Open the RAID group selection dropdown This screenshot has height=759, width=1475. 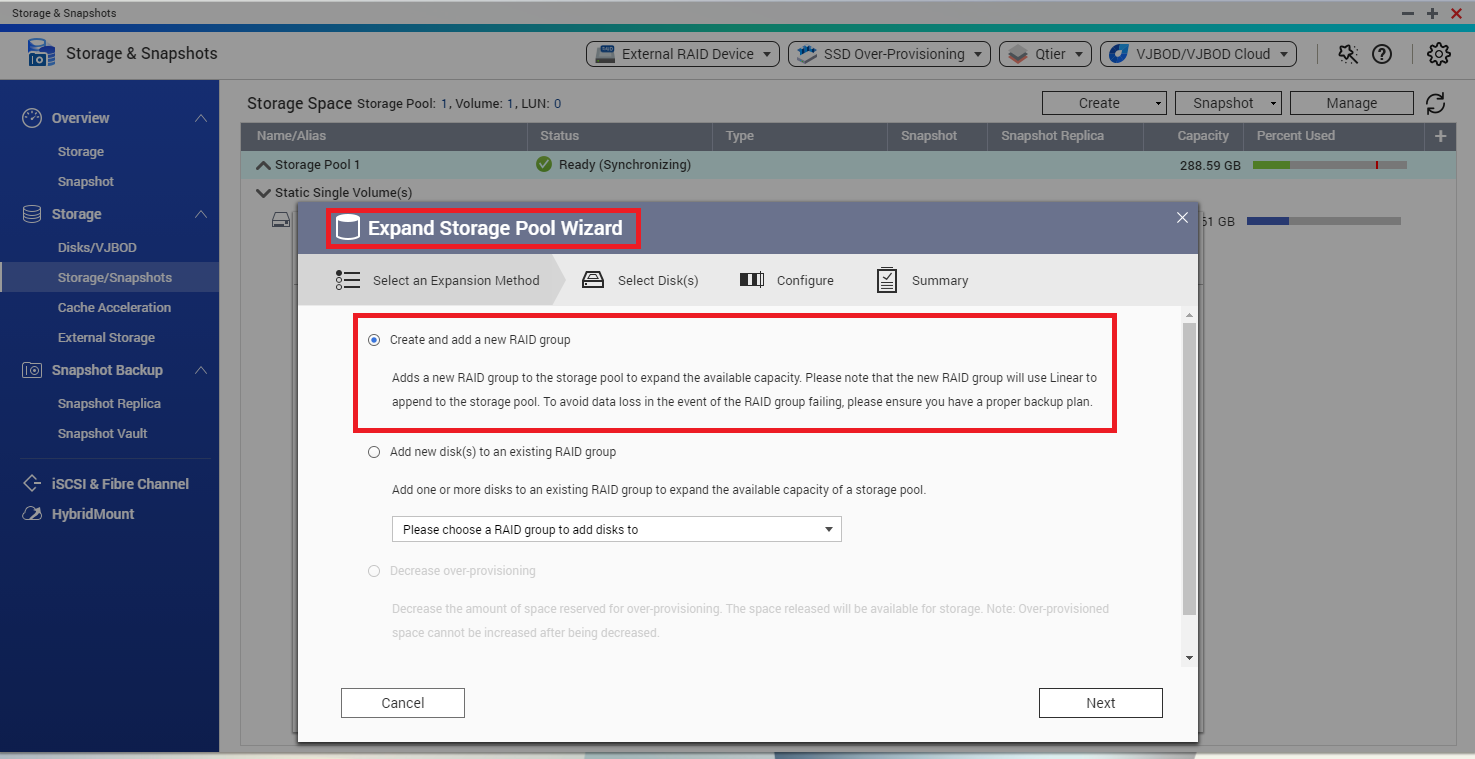(616, 529)
